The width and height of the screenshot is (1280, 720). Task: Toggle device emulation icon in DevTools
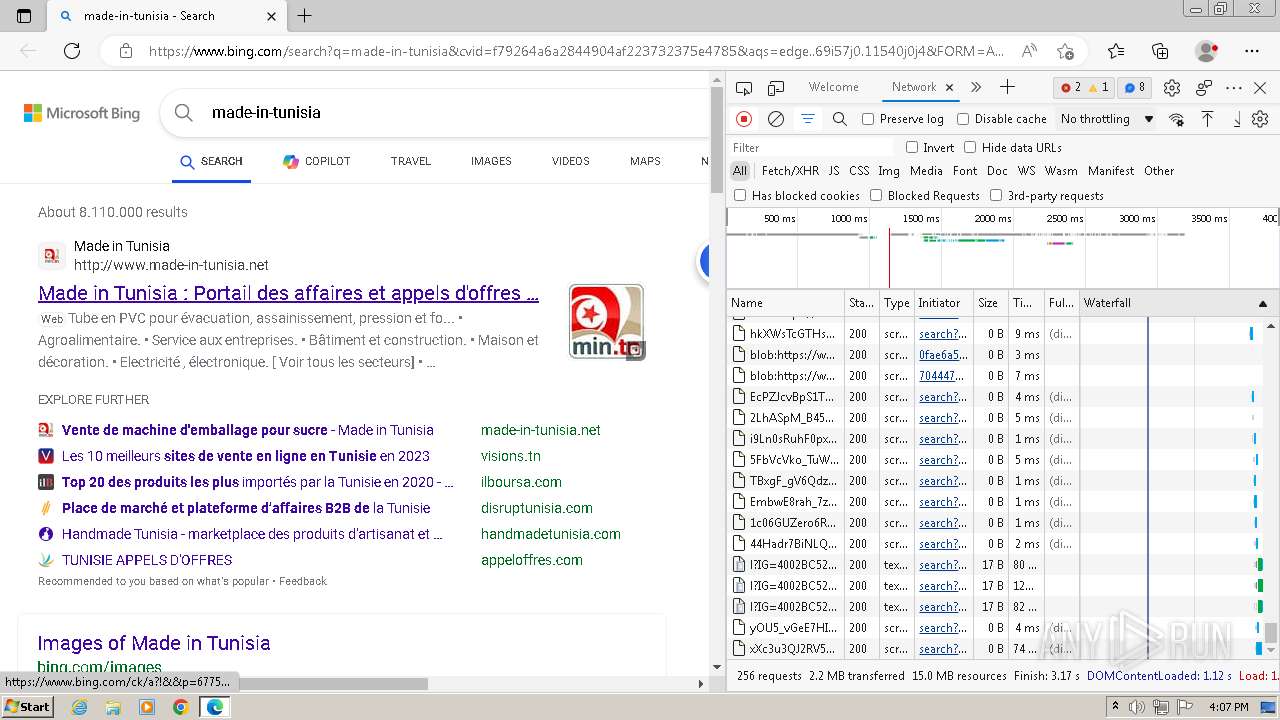(x=776, y=88)
